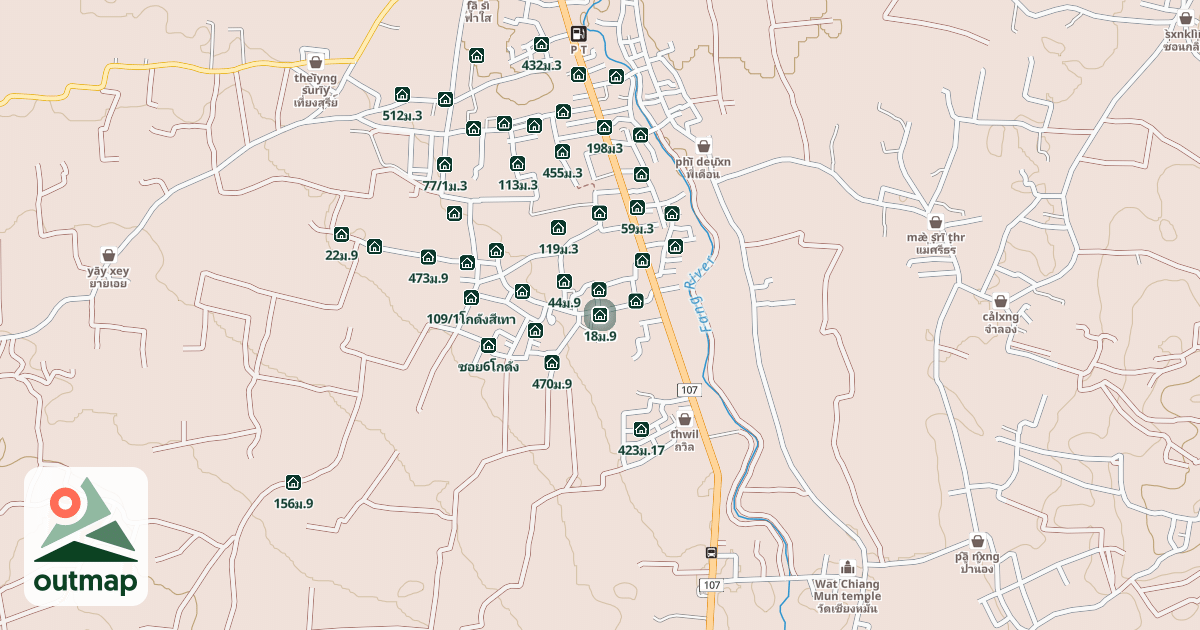Open the thwil shop icon

coord(684,419)
